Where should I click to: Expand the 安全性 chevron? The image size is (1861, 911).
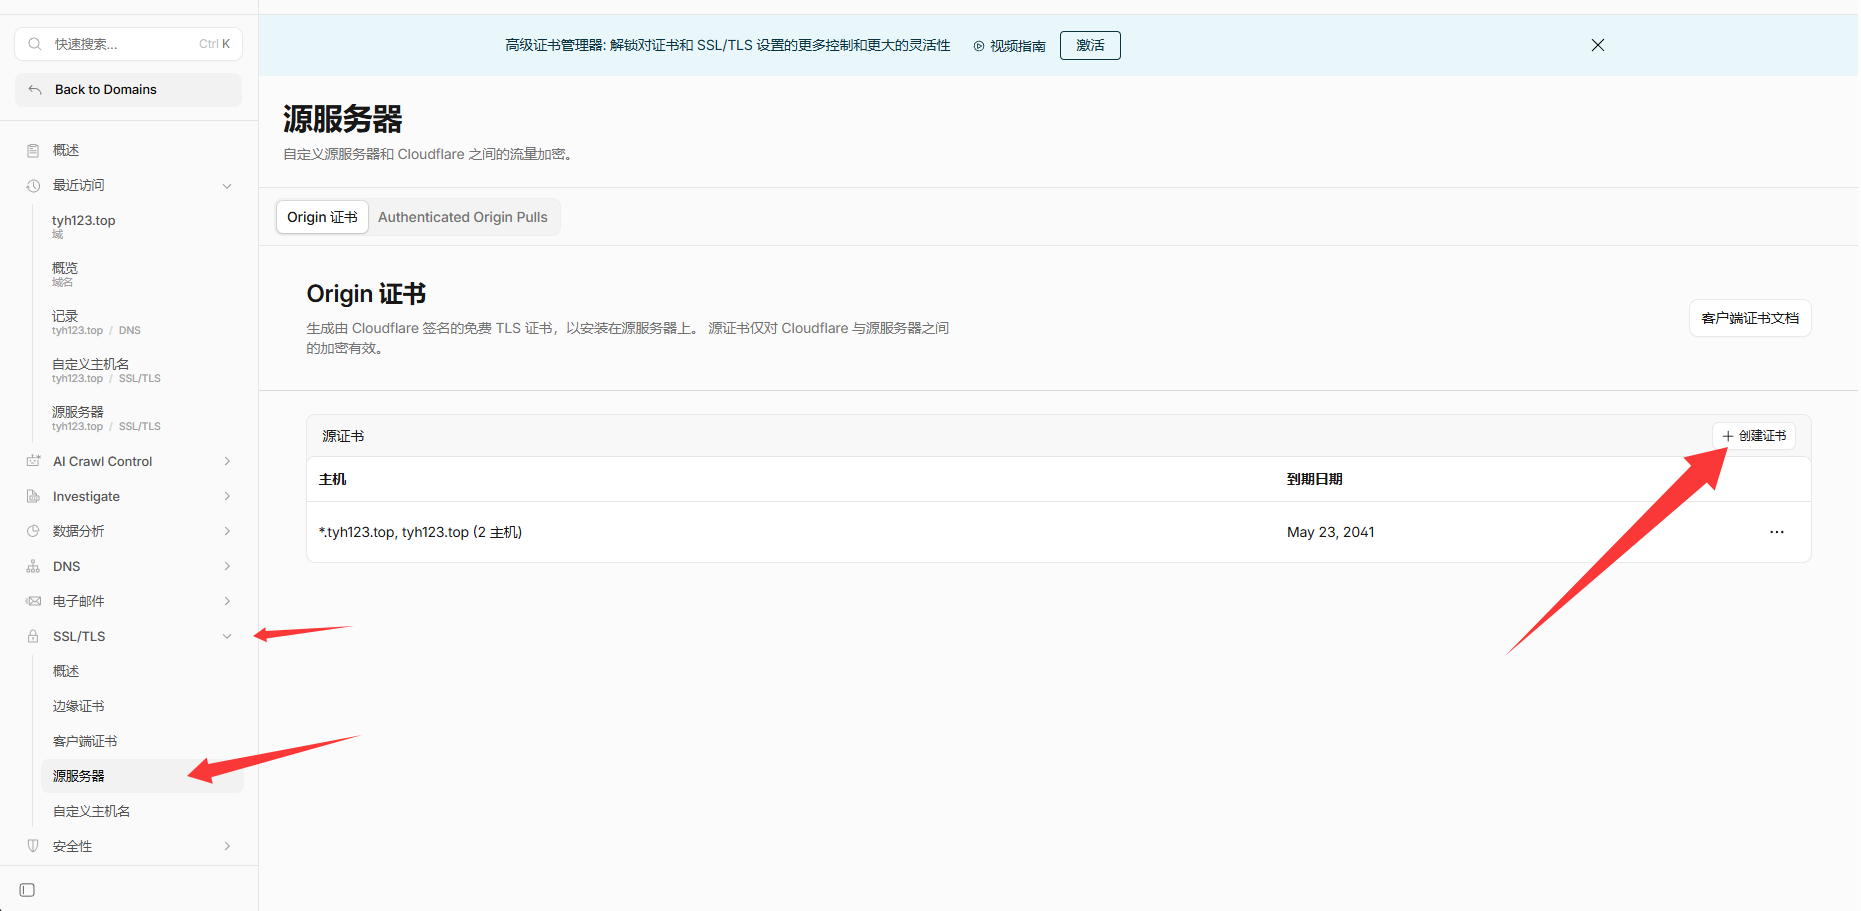[x=227, y=846]
